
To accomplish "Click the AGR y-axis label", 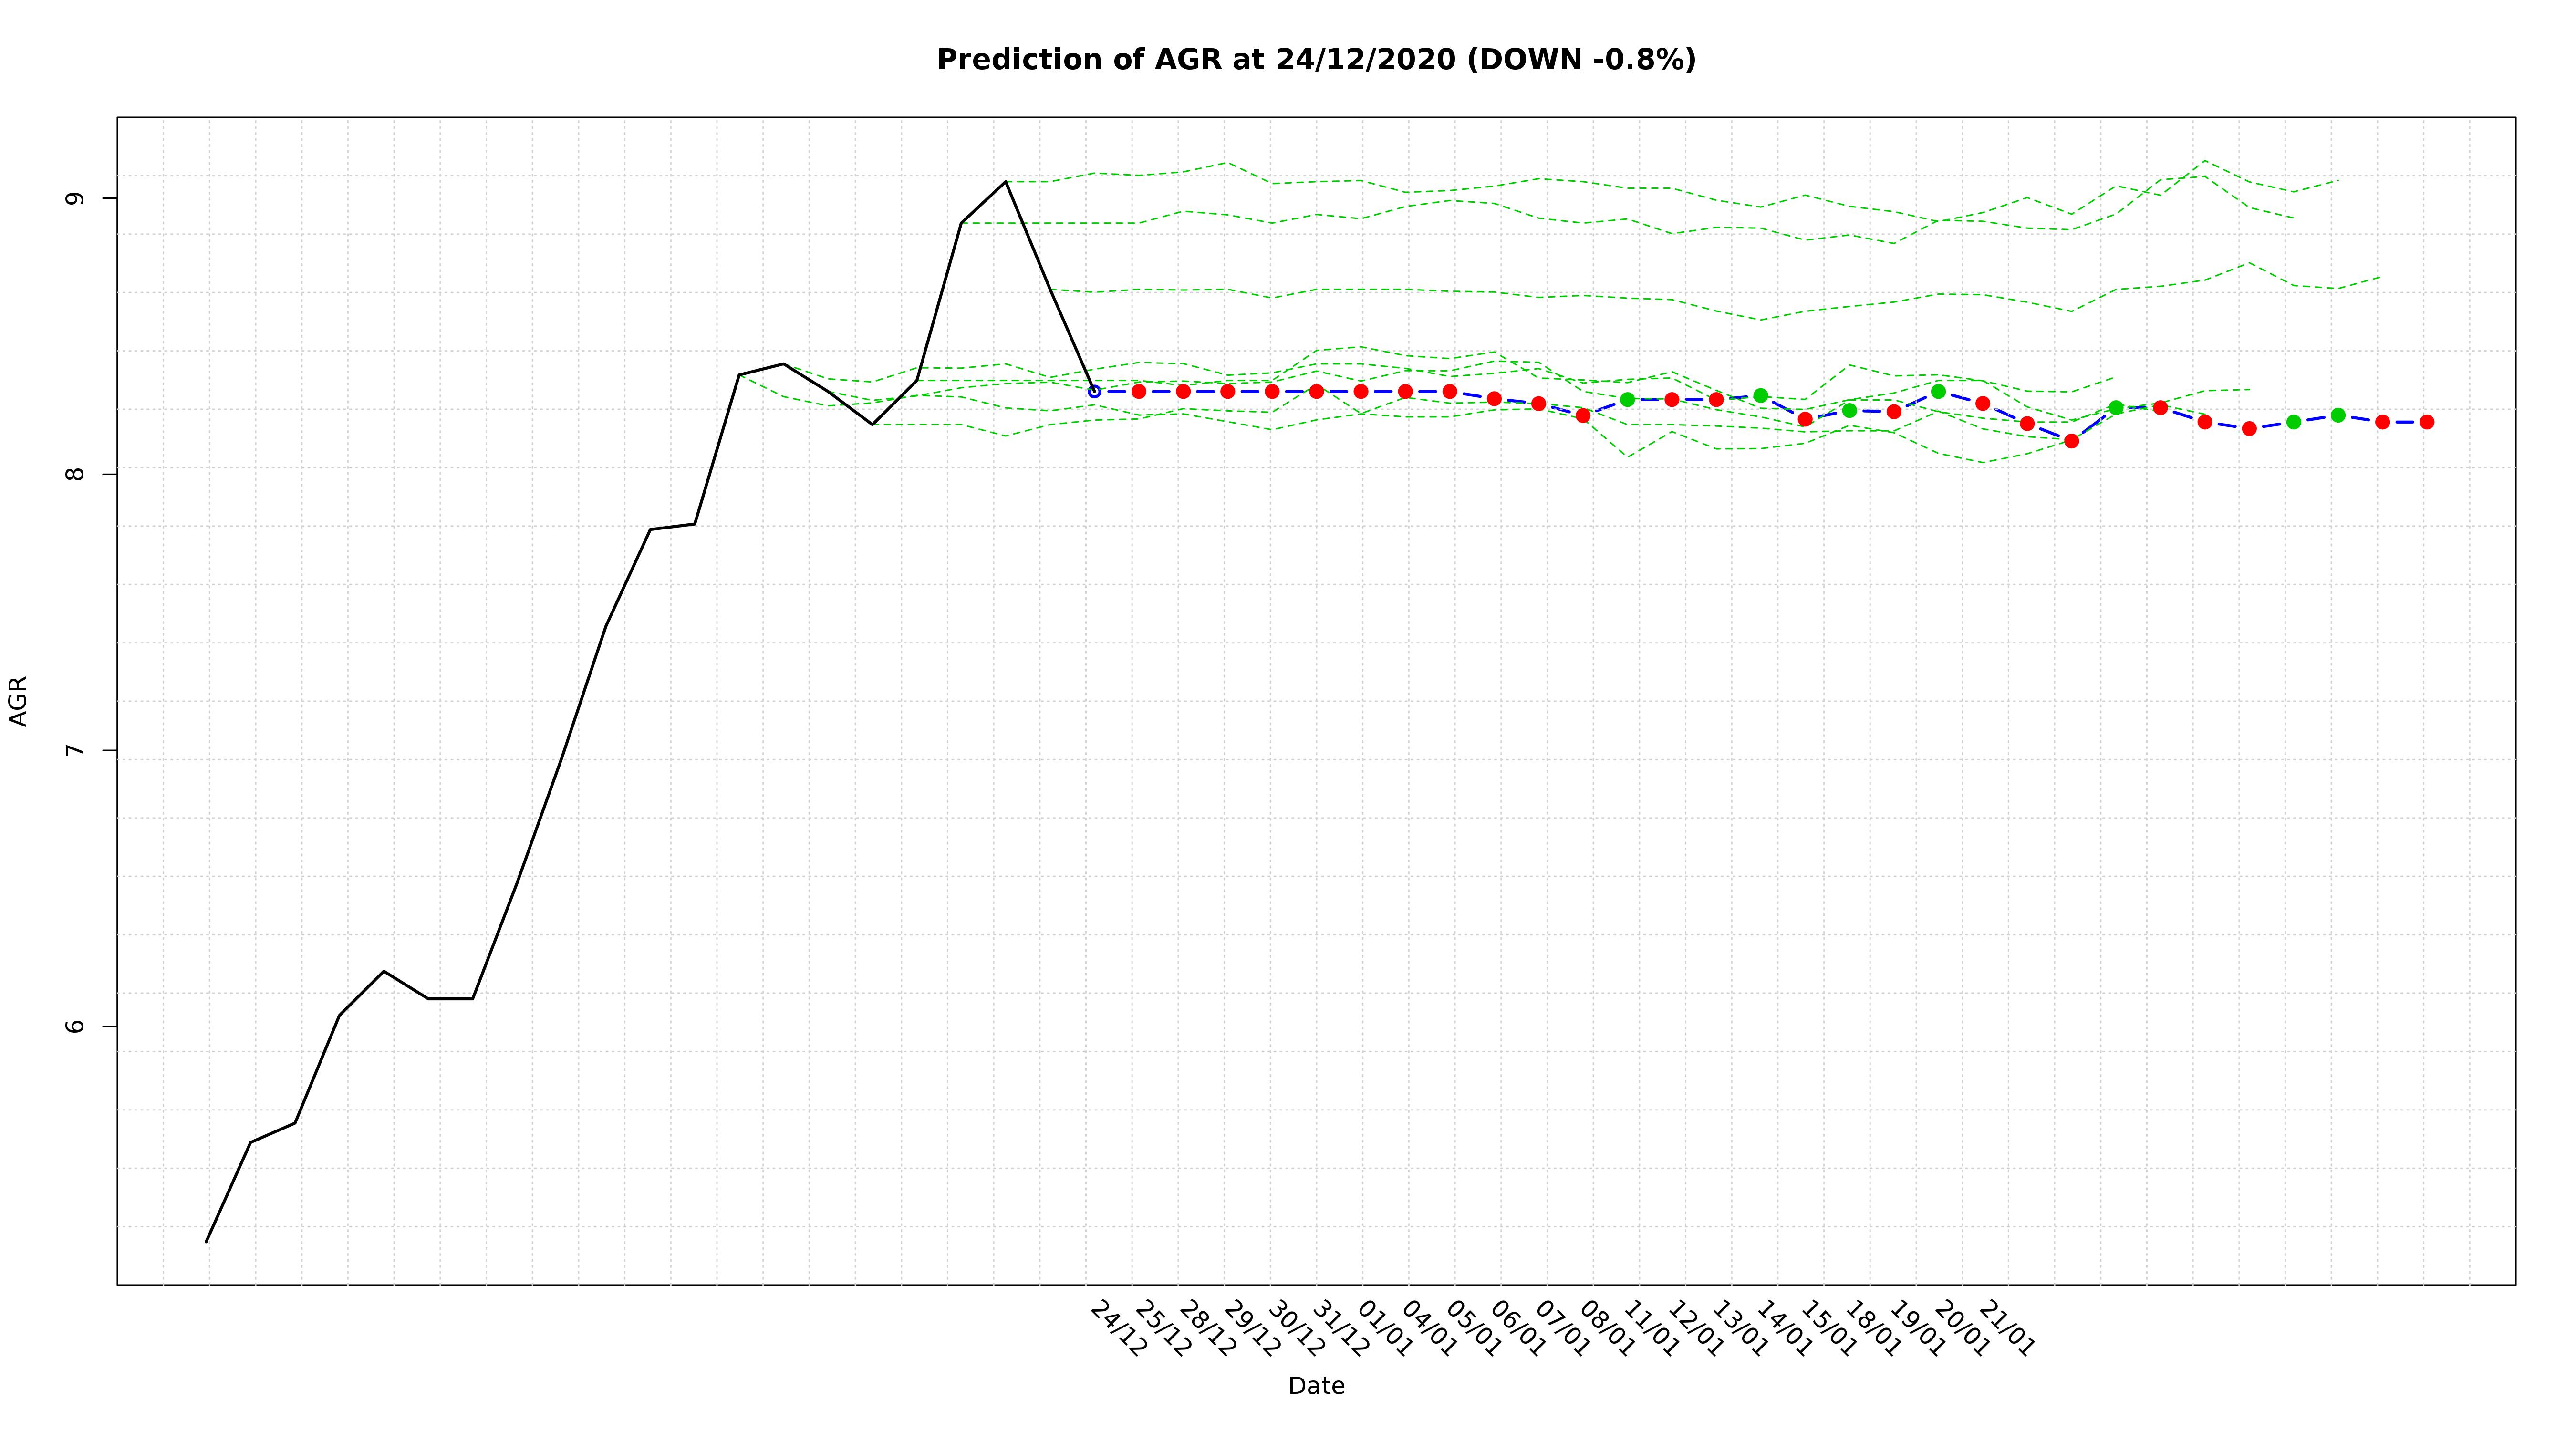I will [18, 701].
